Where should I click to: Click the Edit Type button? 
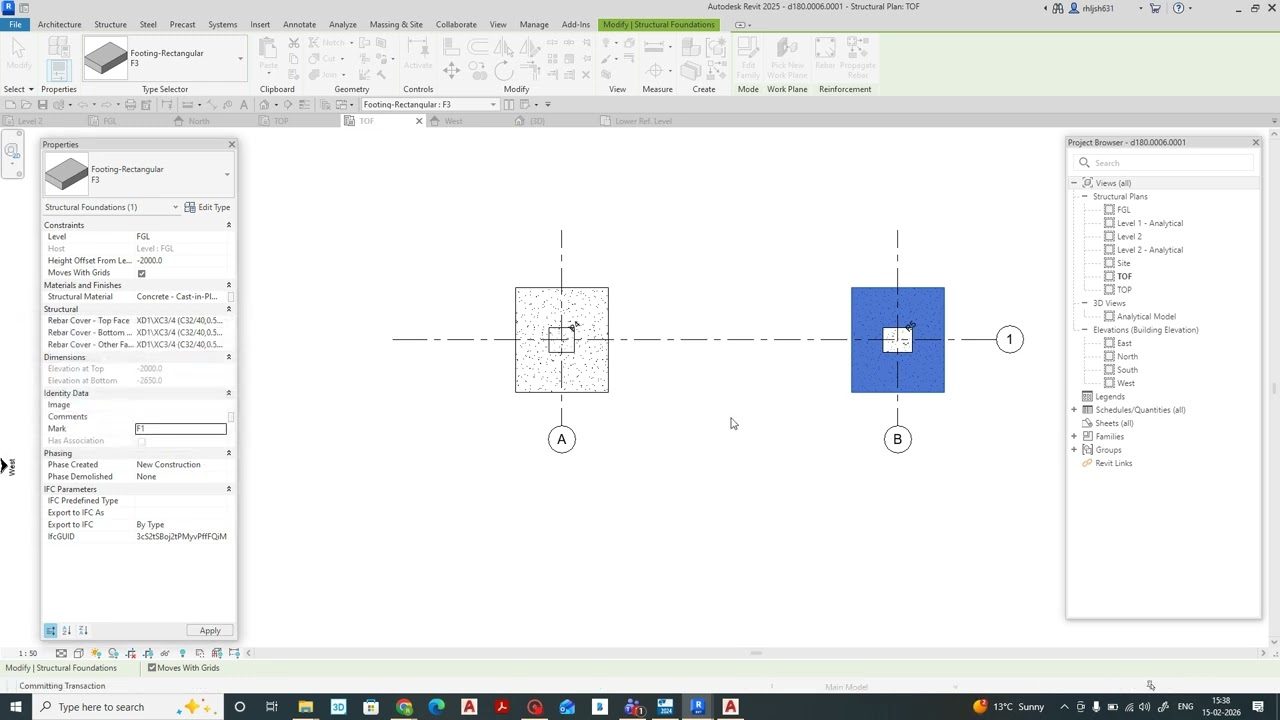(x=207, y=207)
